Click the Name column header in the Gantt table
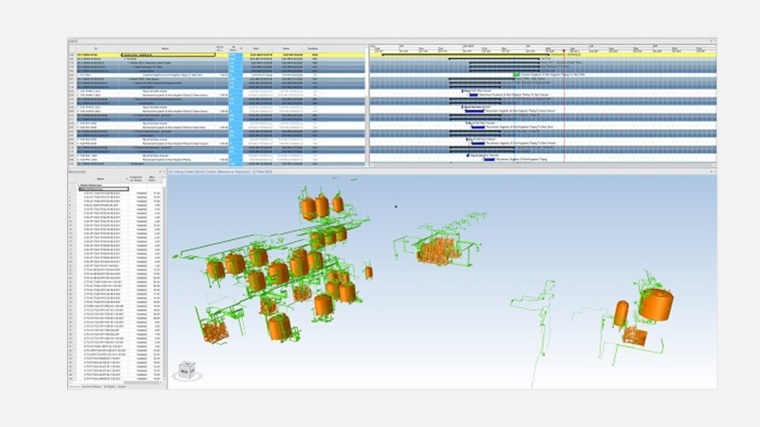 (165, 48)
